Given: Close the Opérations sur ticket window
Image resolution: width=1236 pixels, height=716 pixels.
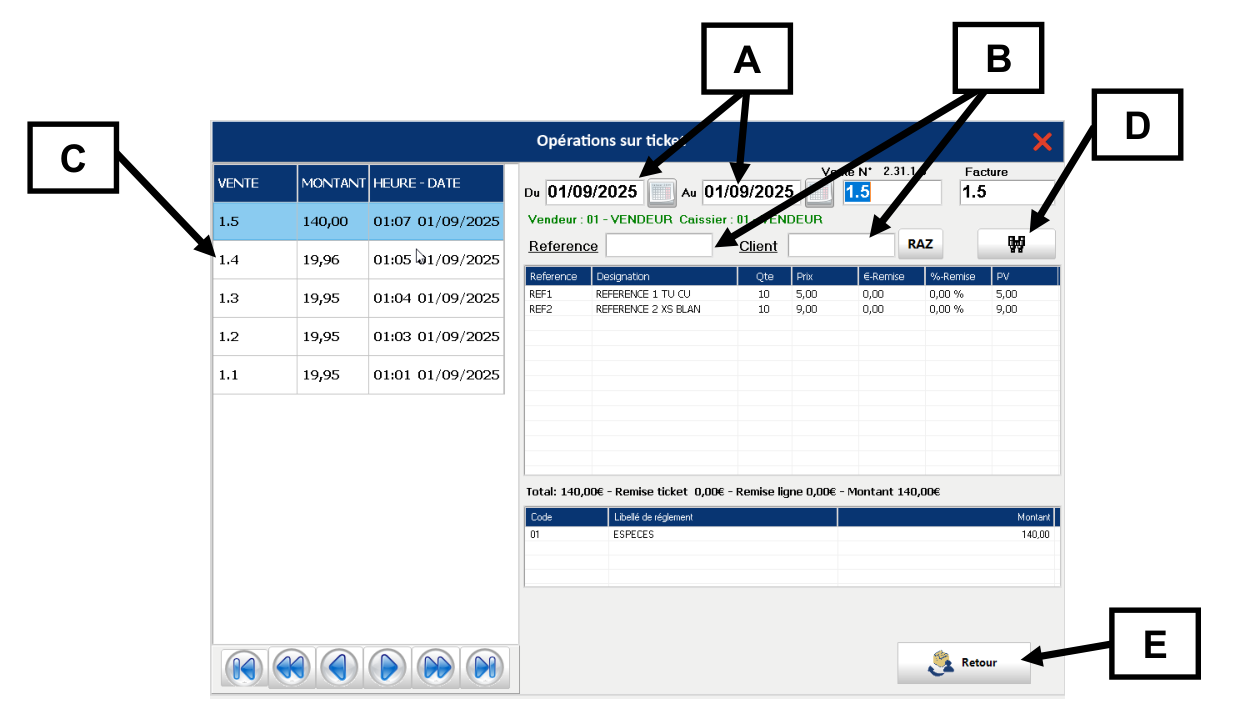Looking at the screenshot, I should (1042, 142).
